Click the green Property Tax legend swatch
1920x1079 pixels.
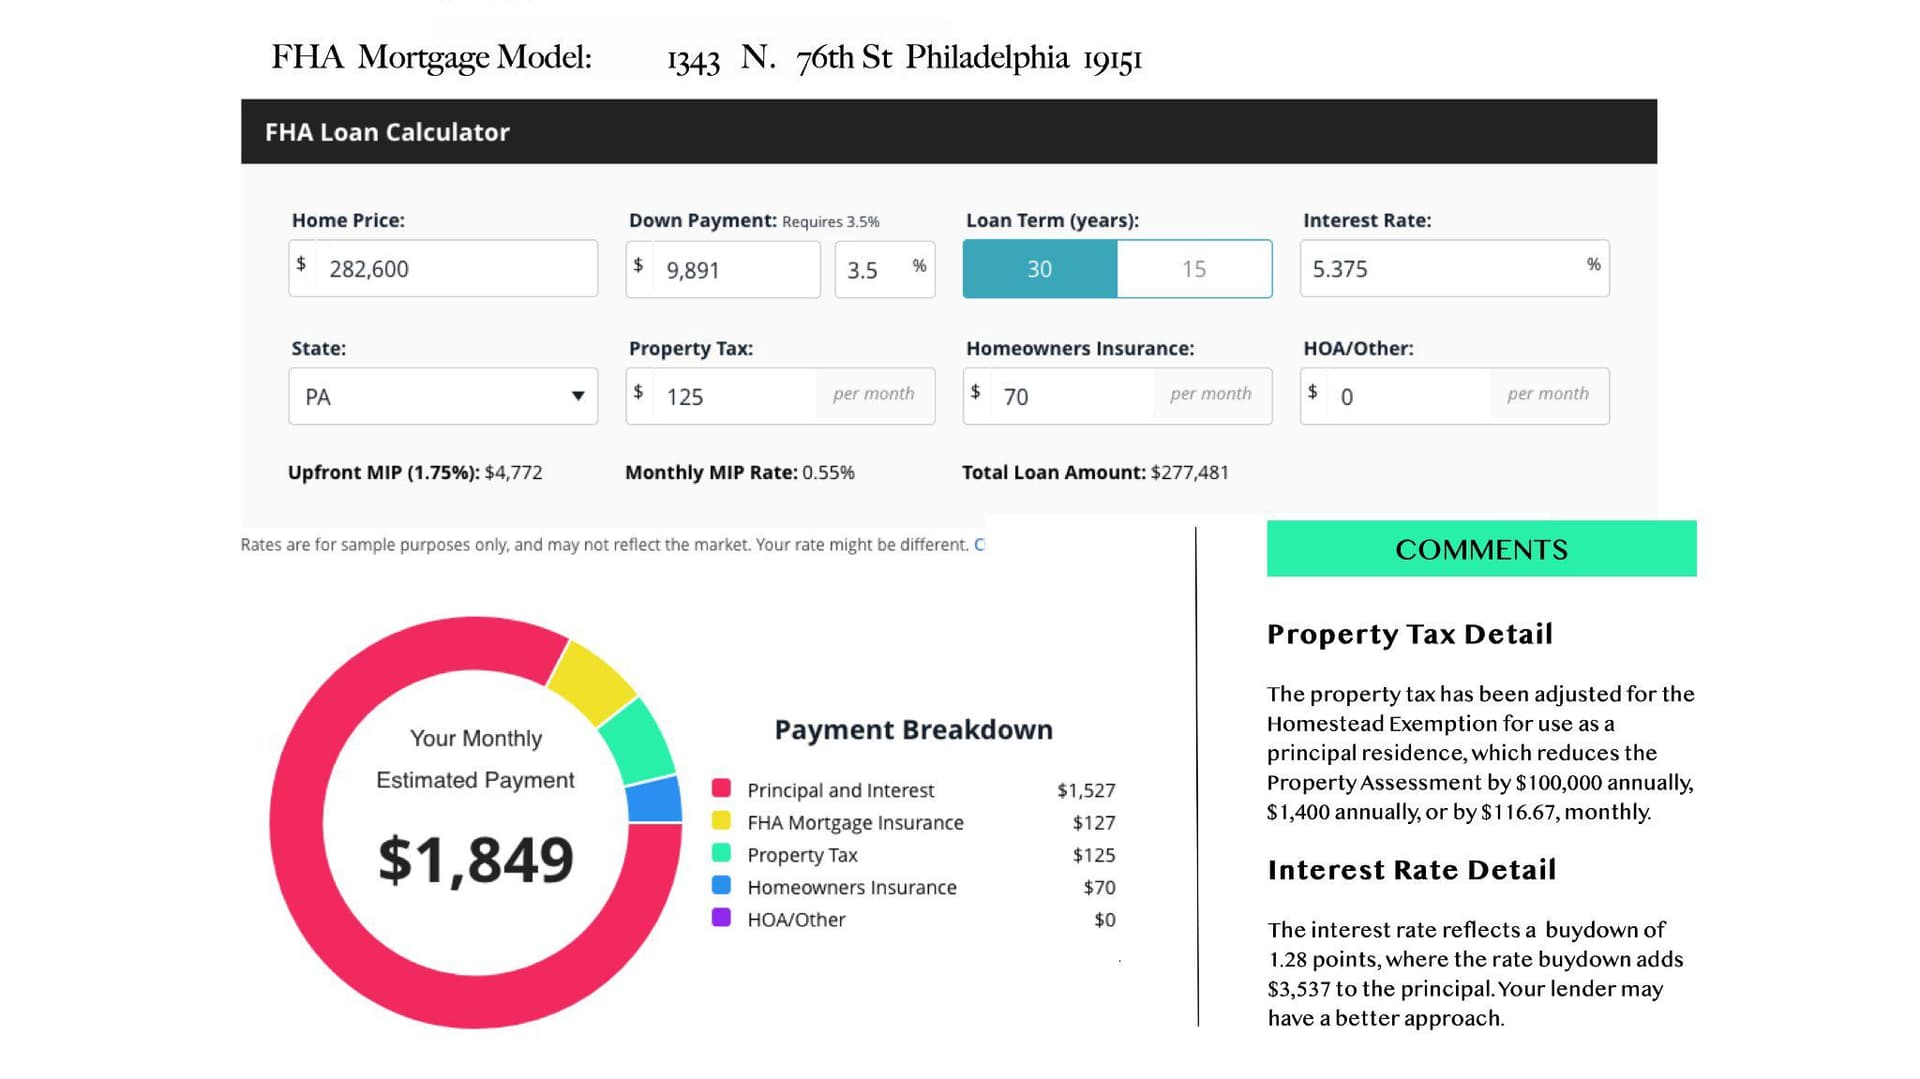click(x=721, y=853)
